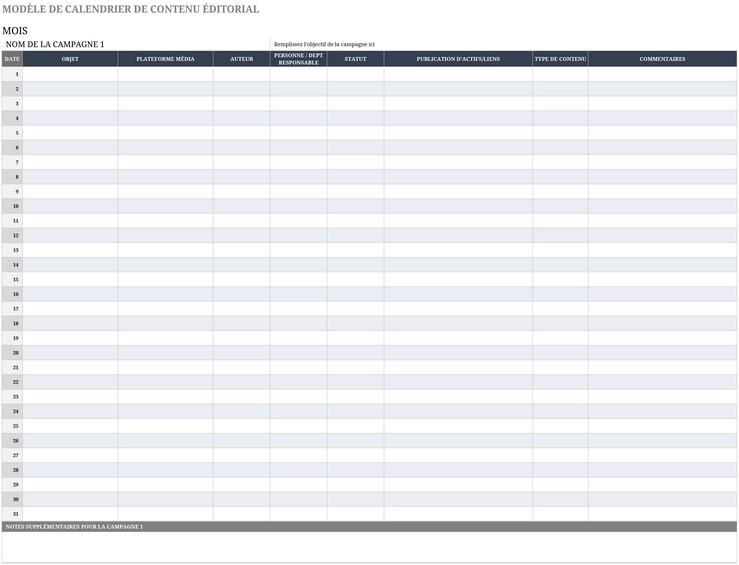This screenshot has width=739, height=565.
Task: Click the OBJET cell in row 1
Action: pos(70,74)
